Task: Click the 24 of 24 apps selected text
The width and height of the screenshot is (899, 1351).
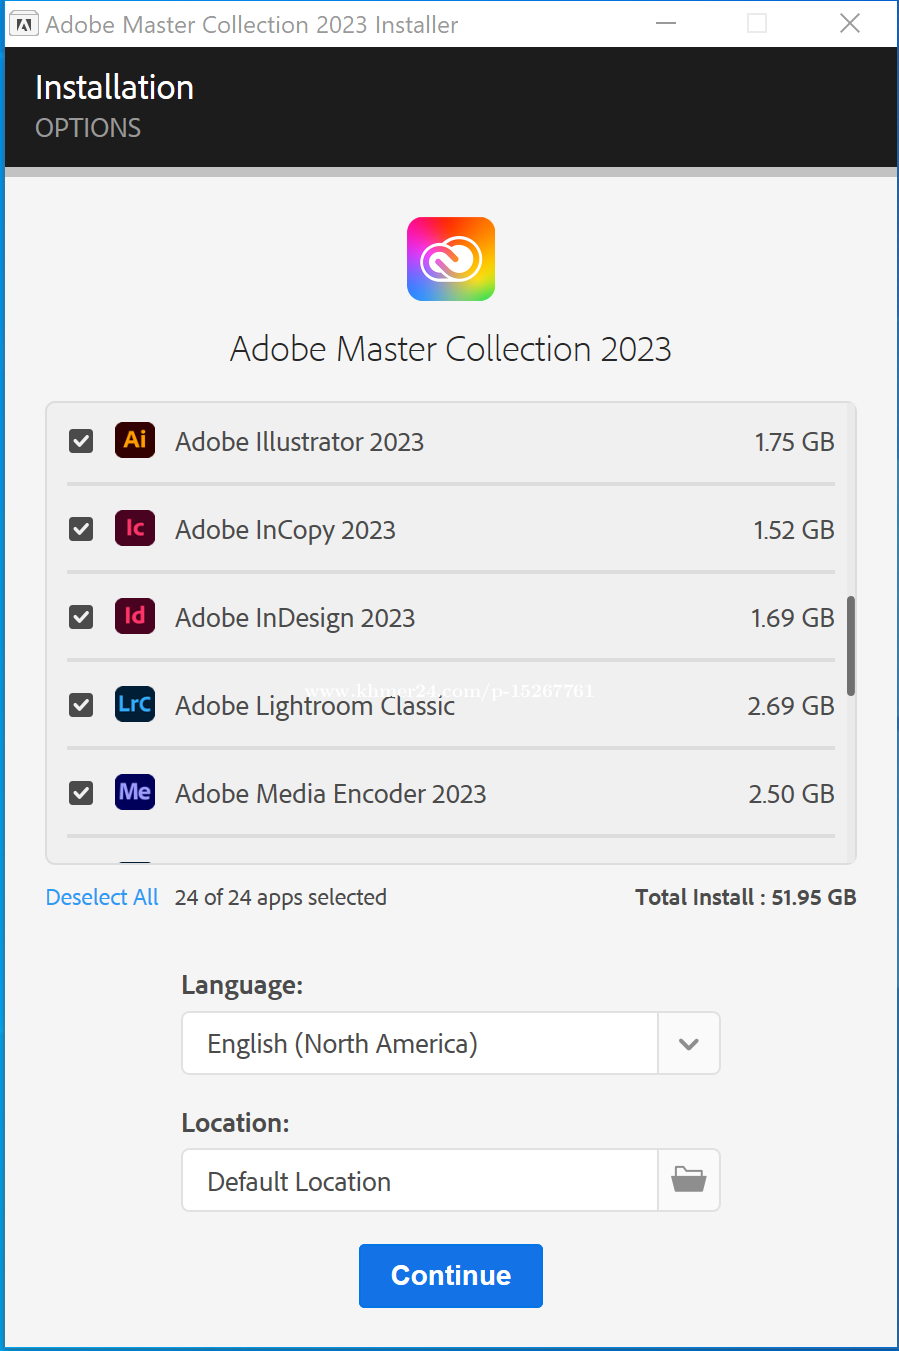Action: (x=281, y=898)
